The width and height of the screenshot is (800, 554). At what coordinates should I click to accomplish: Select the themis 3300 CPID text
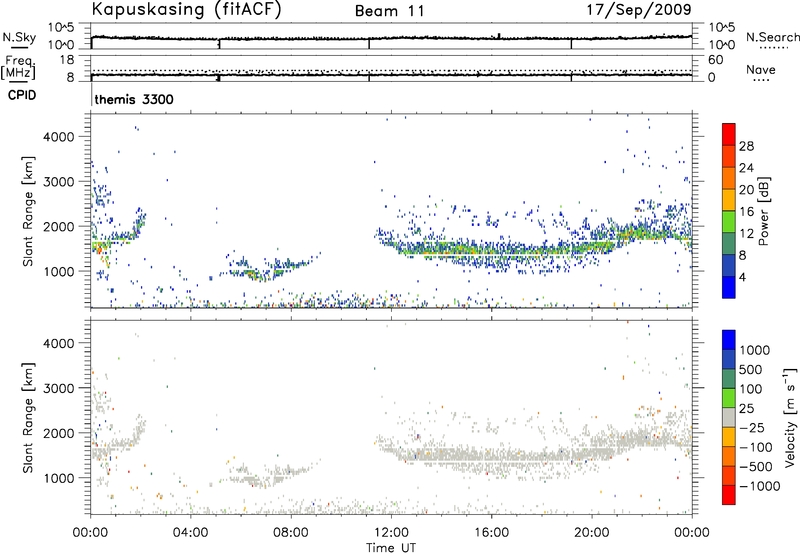click(x=134, y=99)
